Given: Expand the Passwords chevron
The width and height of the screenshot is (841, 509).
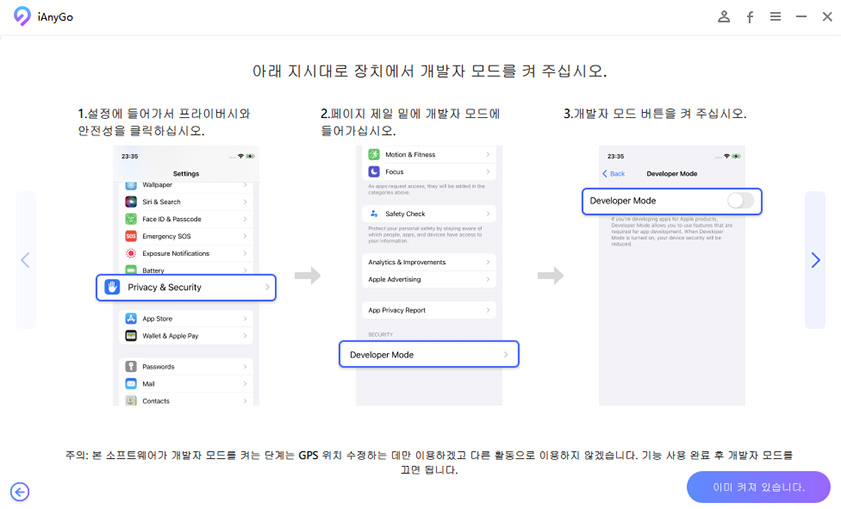Looking at the screenshot, I should 245,366.
